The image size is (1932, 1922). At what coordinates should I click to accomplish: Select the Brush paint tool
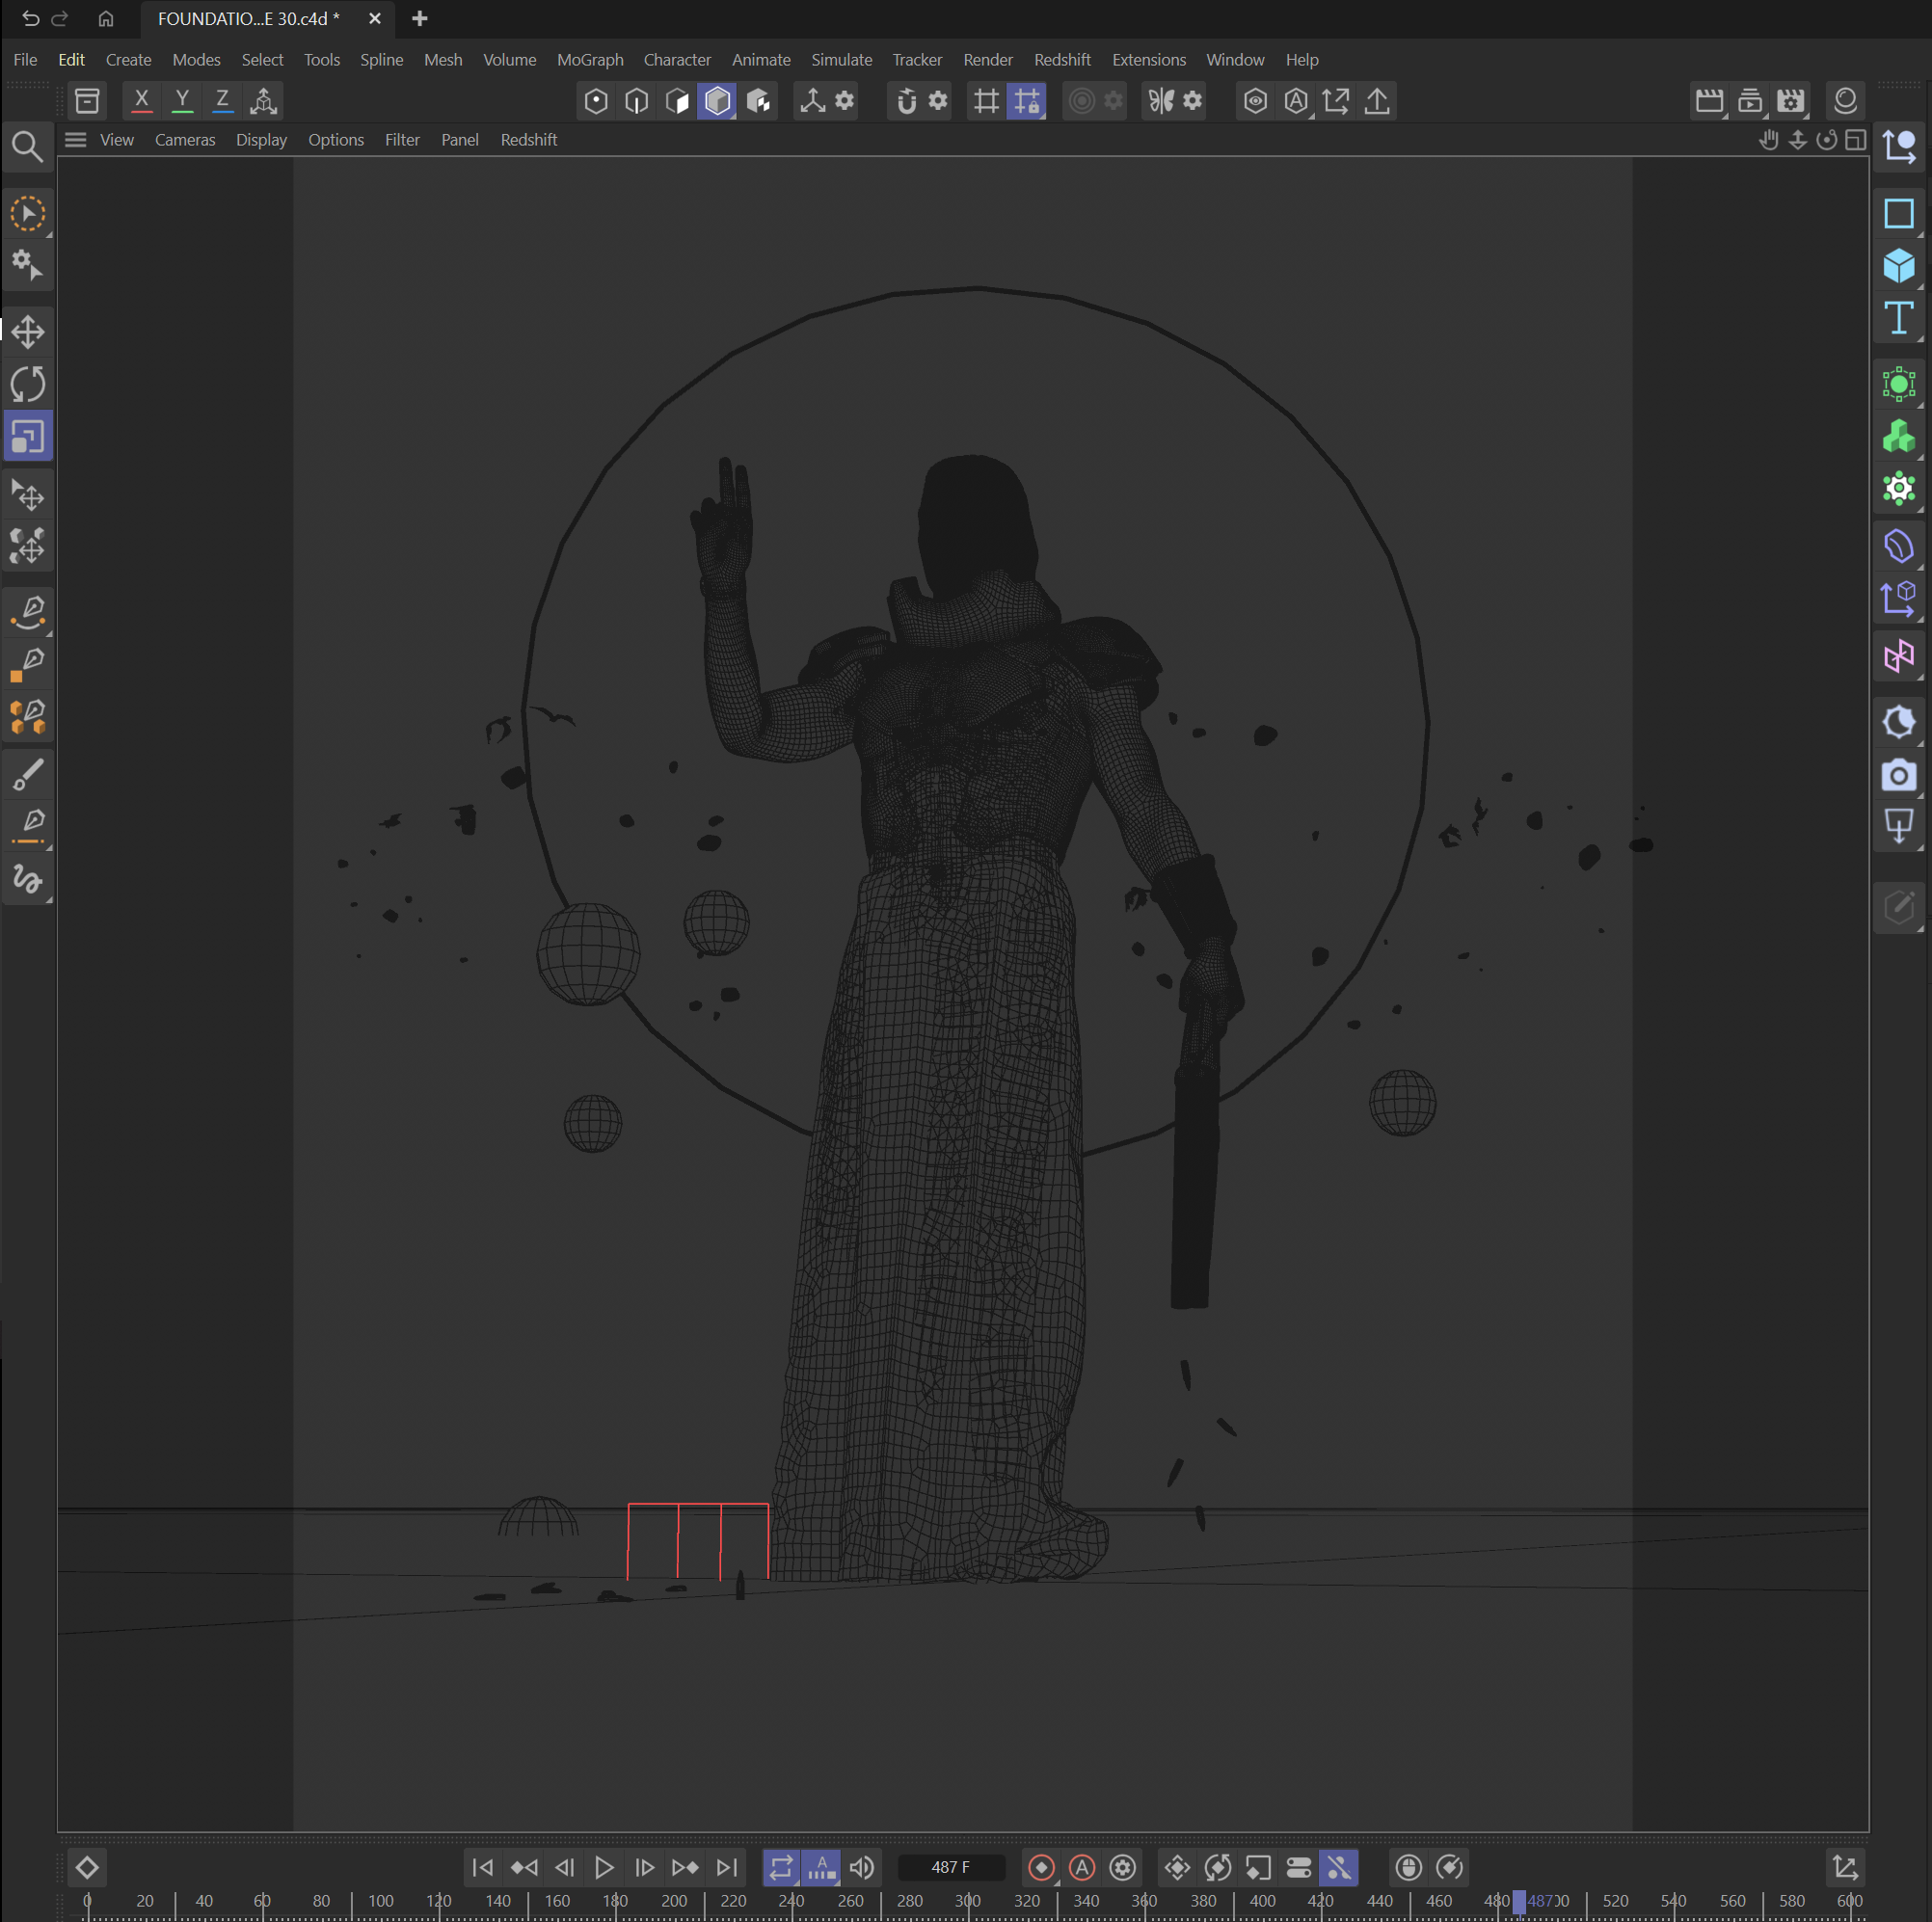pyautogui.click(x=28, y=774)
